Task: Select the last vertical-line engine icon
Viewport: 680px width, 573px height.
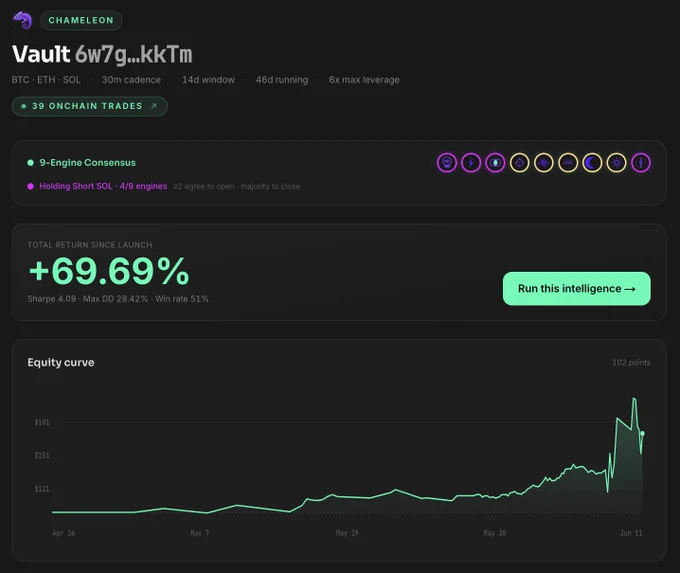Action: point(641,163)
